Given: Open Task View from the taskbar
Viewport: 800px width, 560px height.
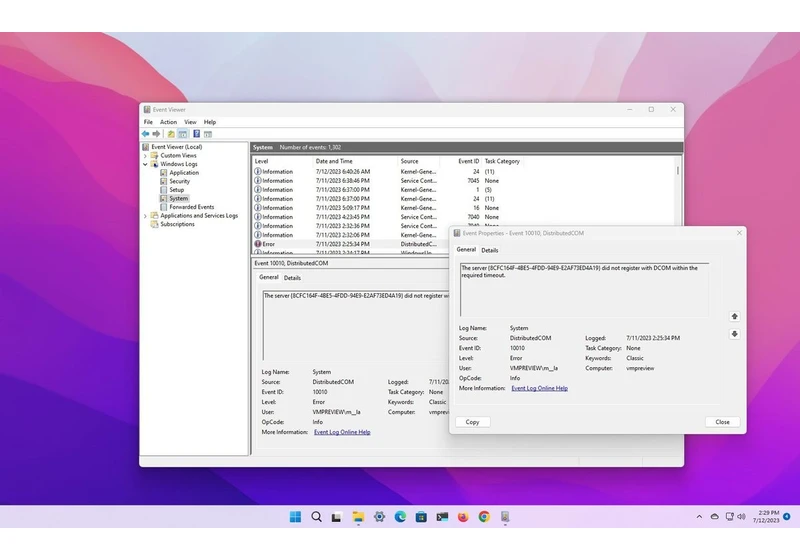Looking at the screenshot, I should pos(336,517).
